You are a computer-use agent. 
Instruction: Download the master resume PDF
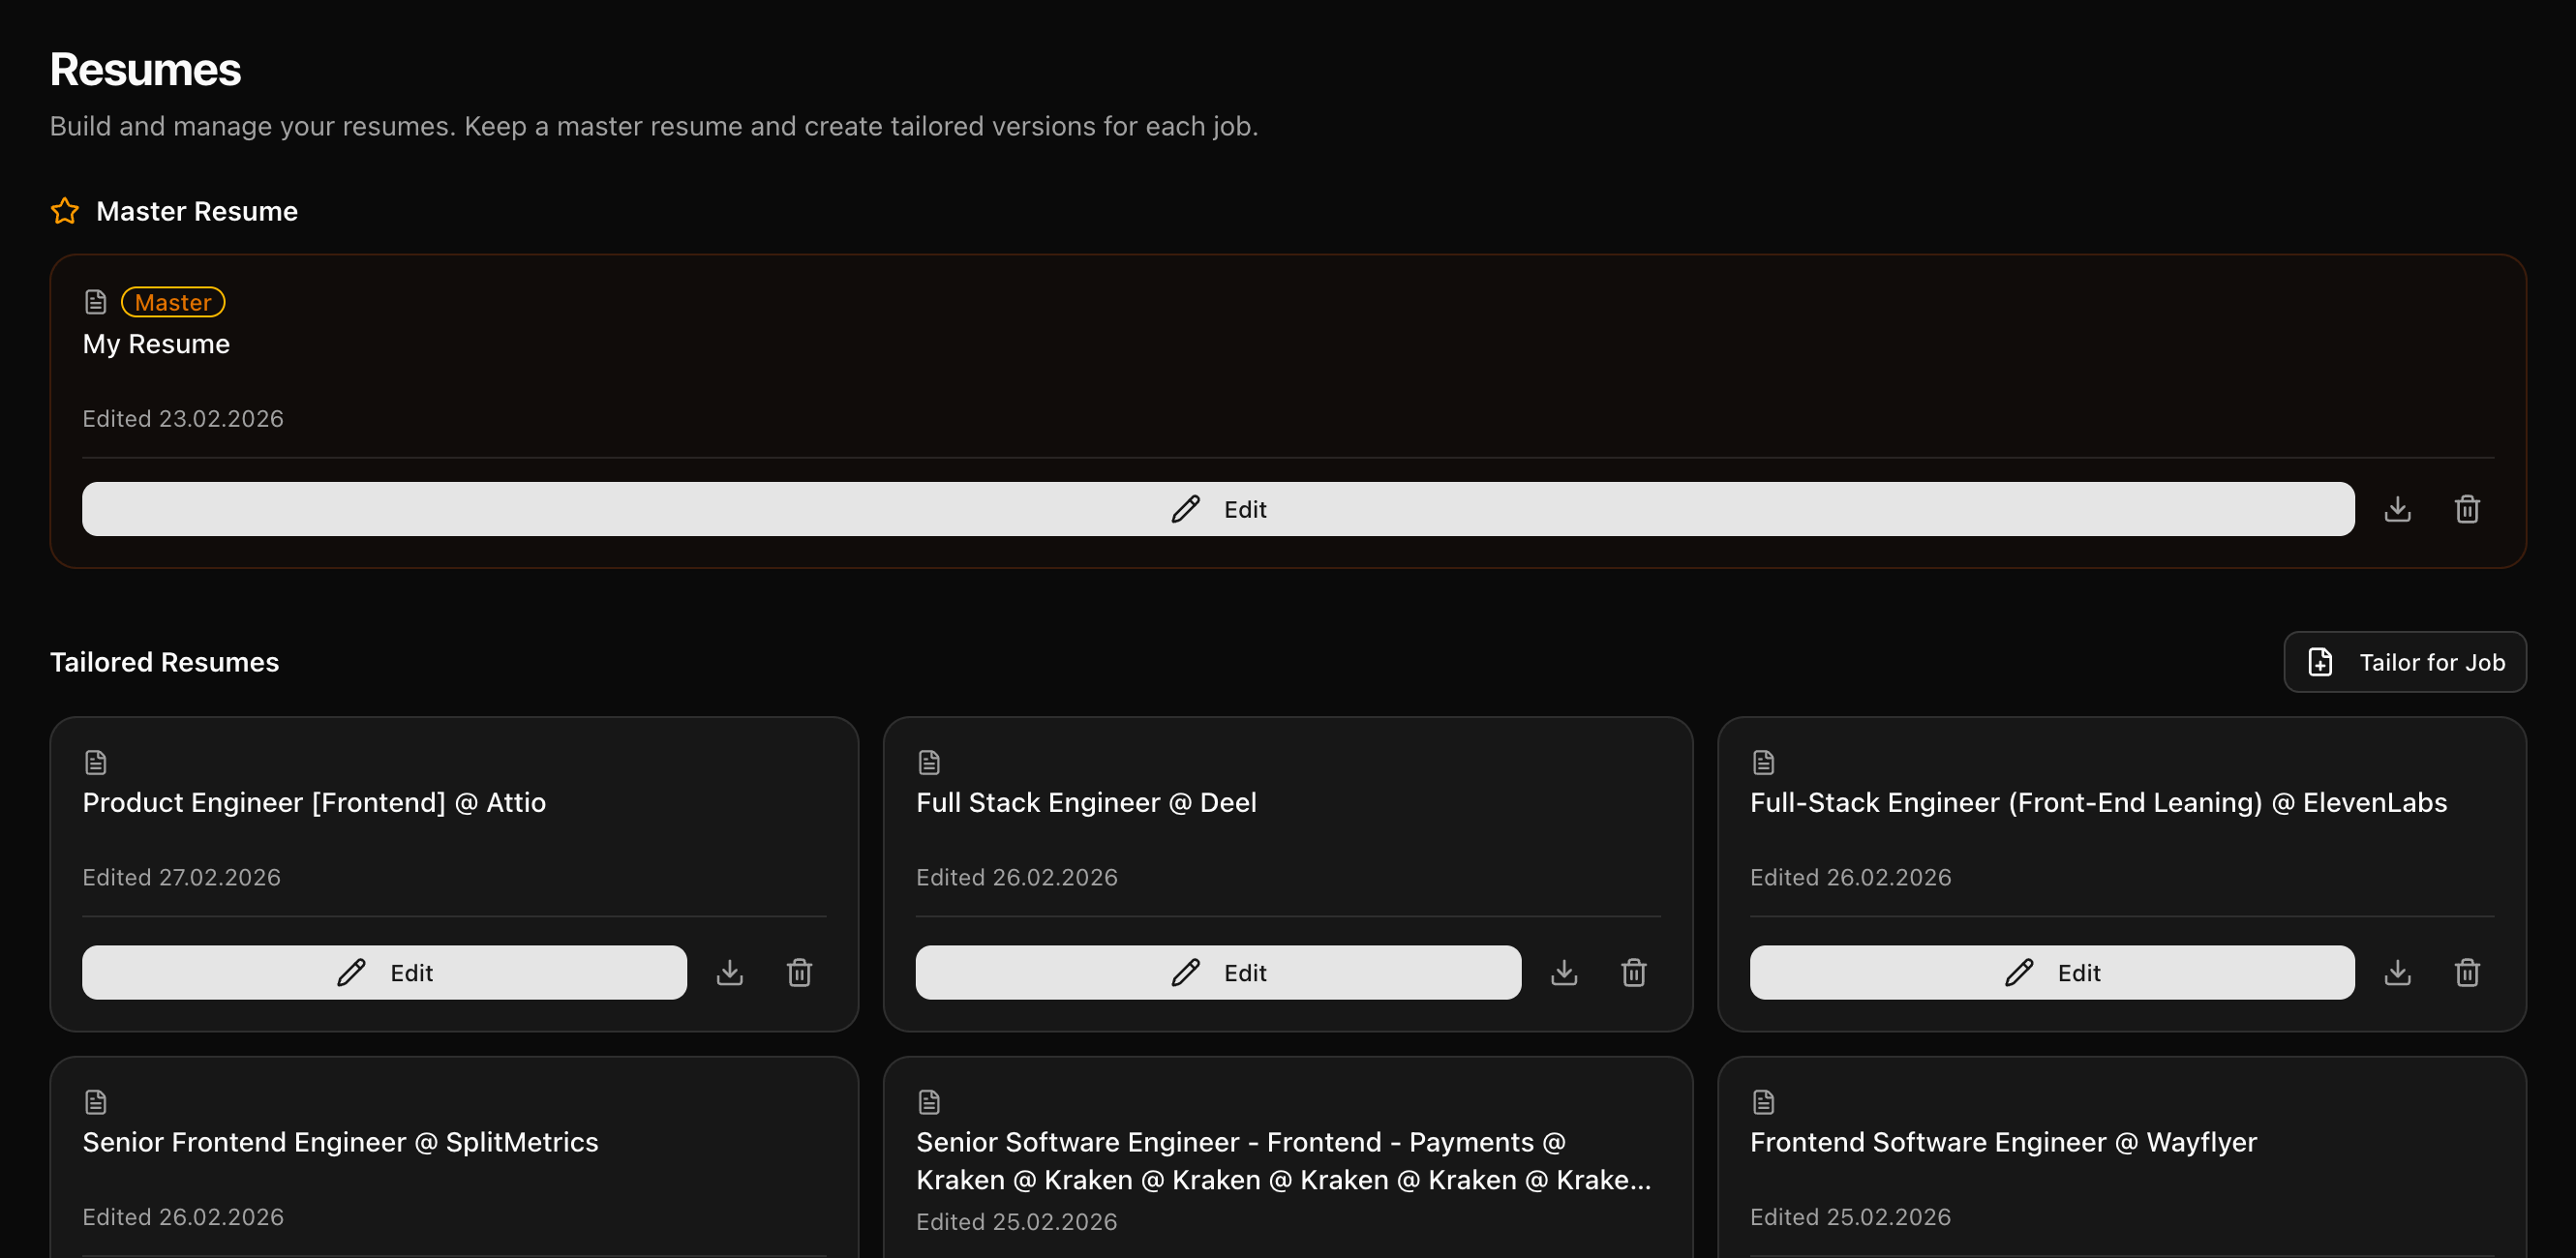pos(2397,509)
